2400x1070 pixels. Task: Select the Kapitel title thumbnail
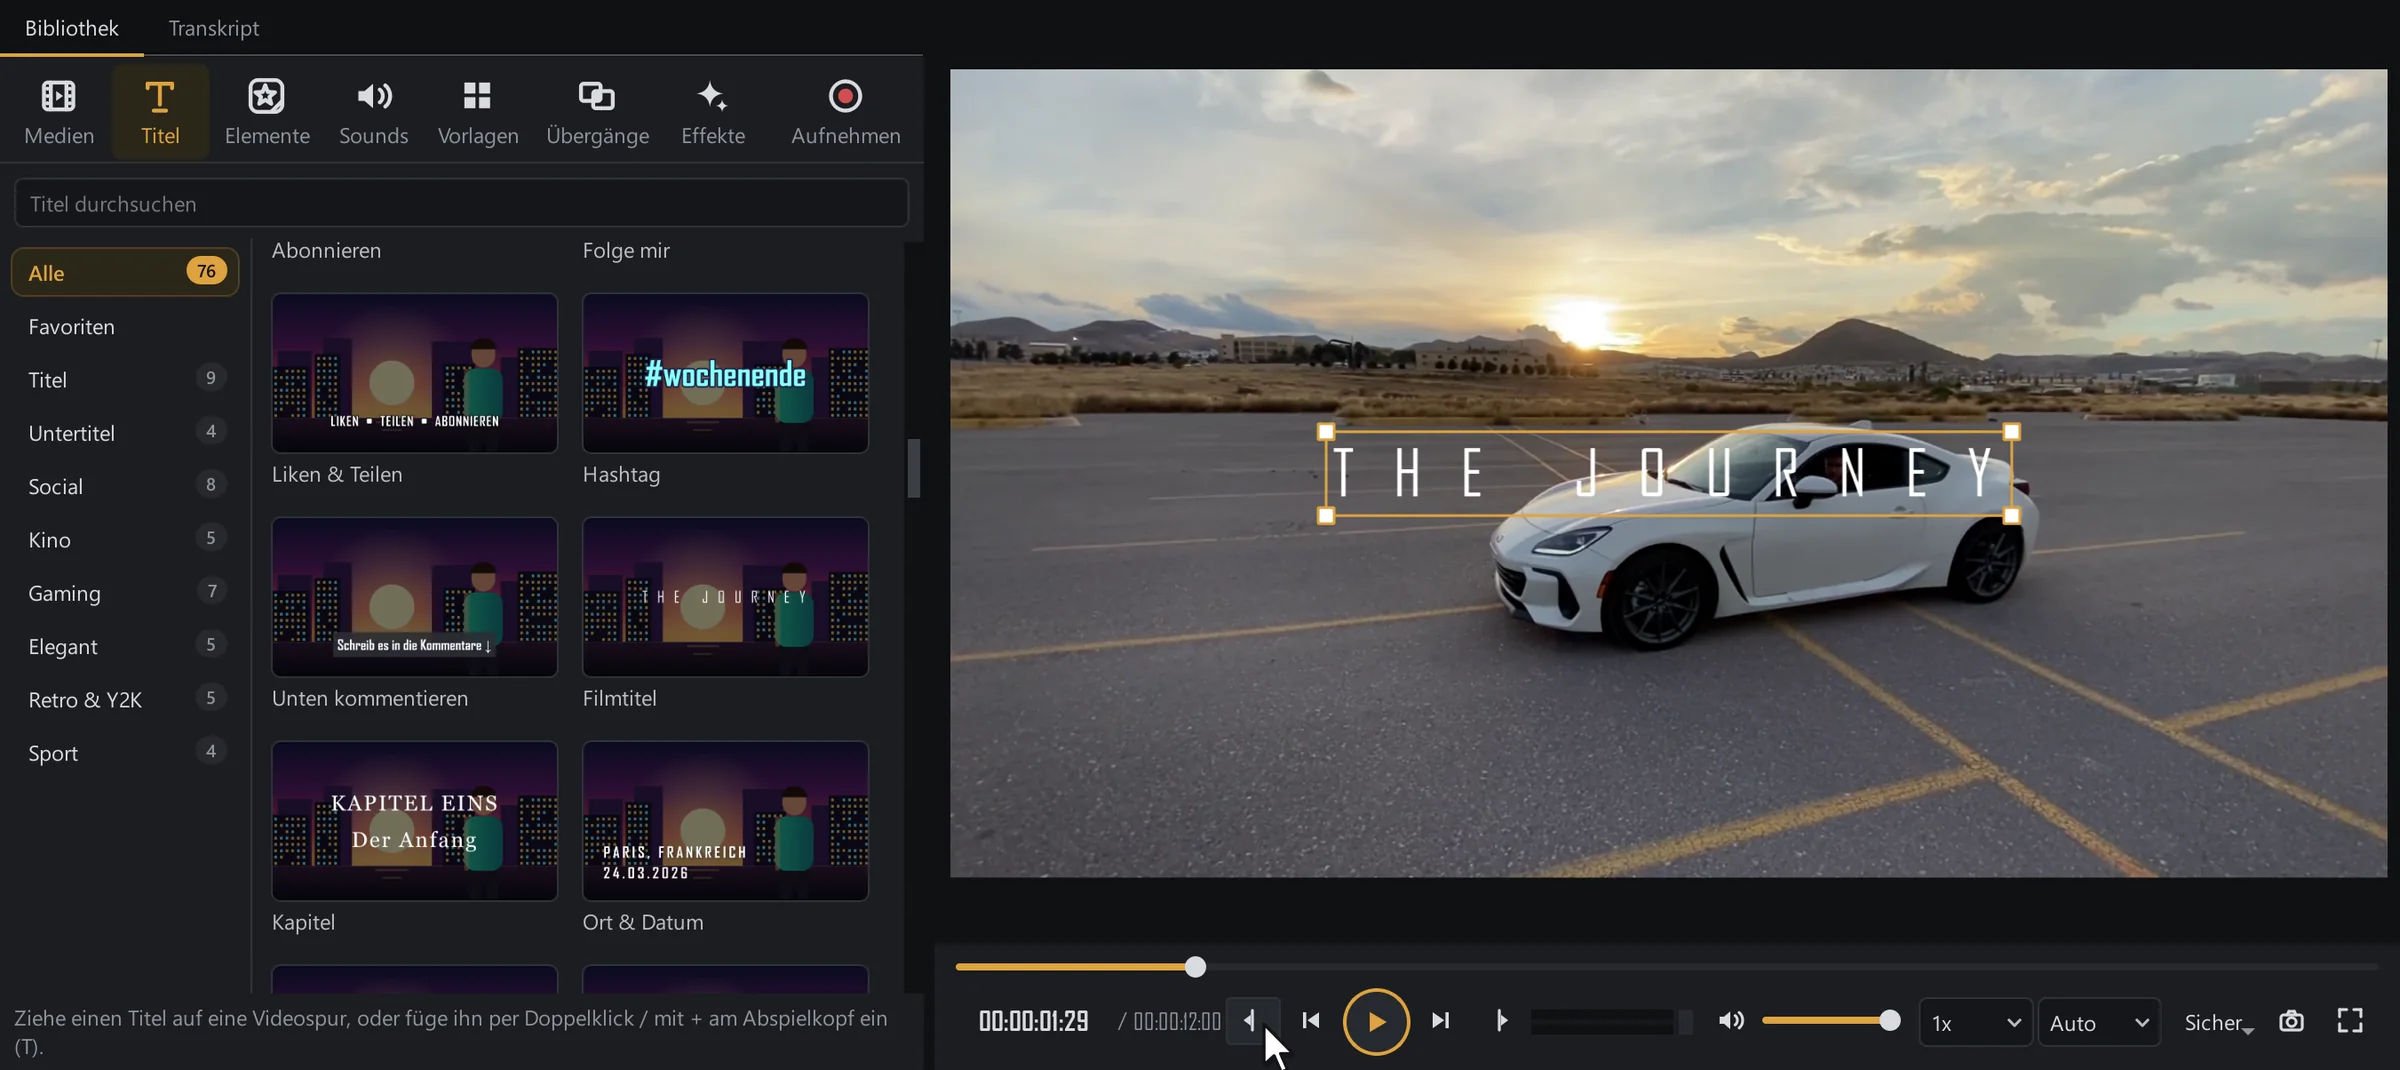414,821
